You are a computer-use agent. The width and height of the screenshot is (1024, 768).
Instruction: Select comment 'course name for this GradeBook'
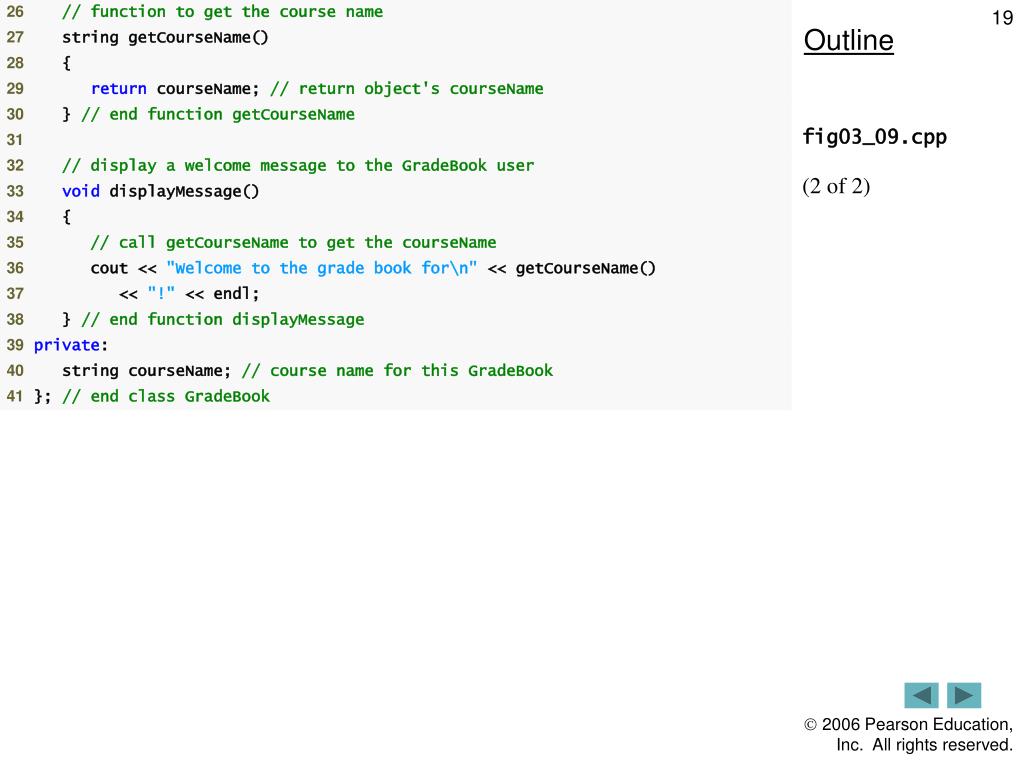coord(397,371)
